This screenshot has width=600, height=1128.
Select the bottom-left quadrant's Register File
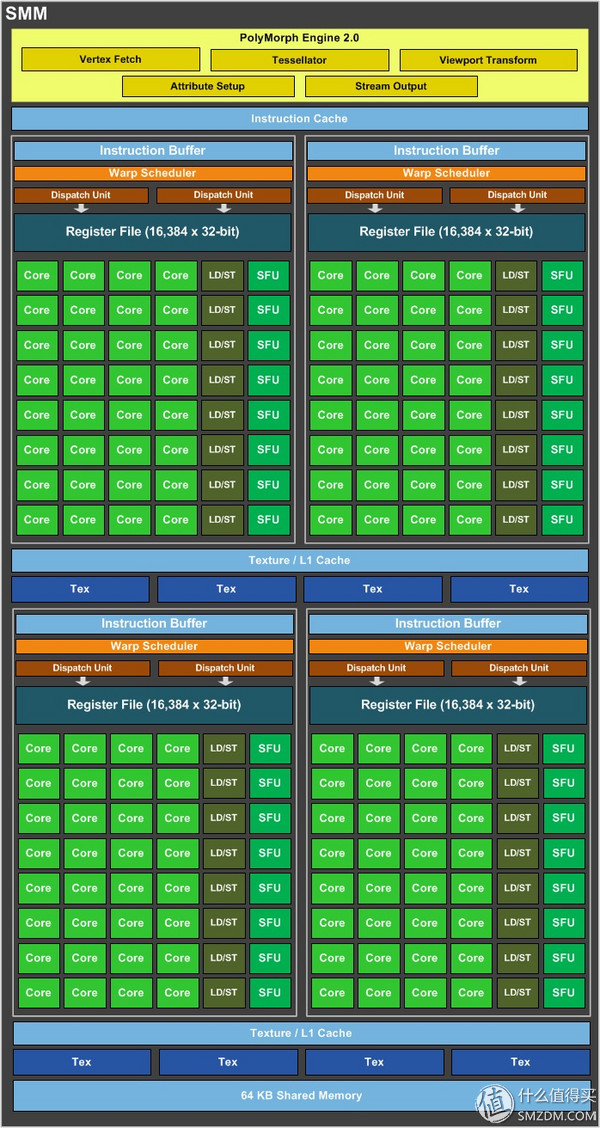(x=154, y=705)
